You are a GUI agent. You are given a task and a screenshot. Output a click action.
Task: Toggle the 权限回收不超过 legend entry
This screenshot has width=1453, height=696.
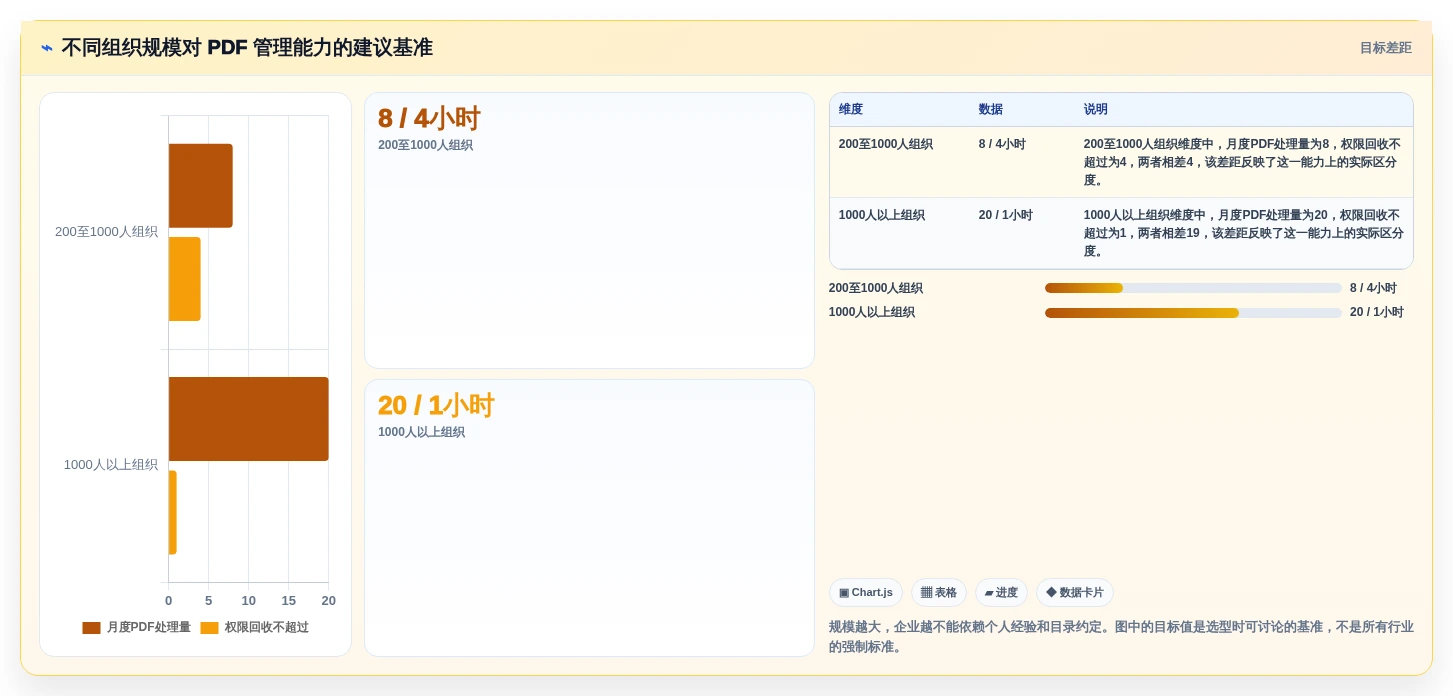tap(255, 628)
